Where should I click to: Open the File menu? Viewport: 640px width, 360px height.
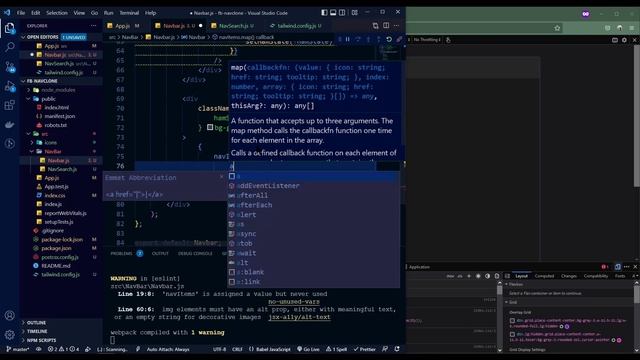[21, 13]
